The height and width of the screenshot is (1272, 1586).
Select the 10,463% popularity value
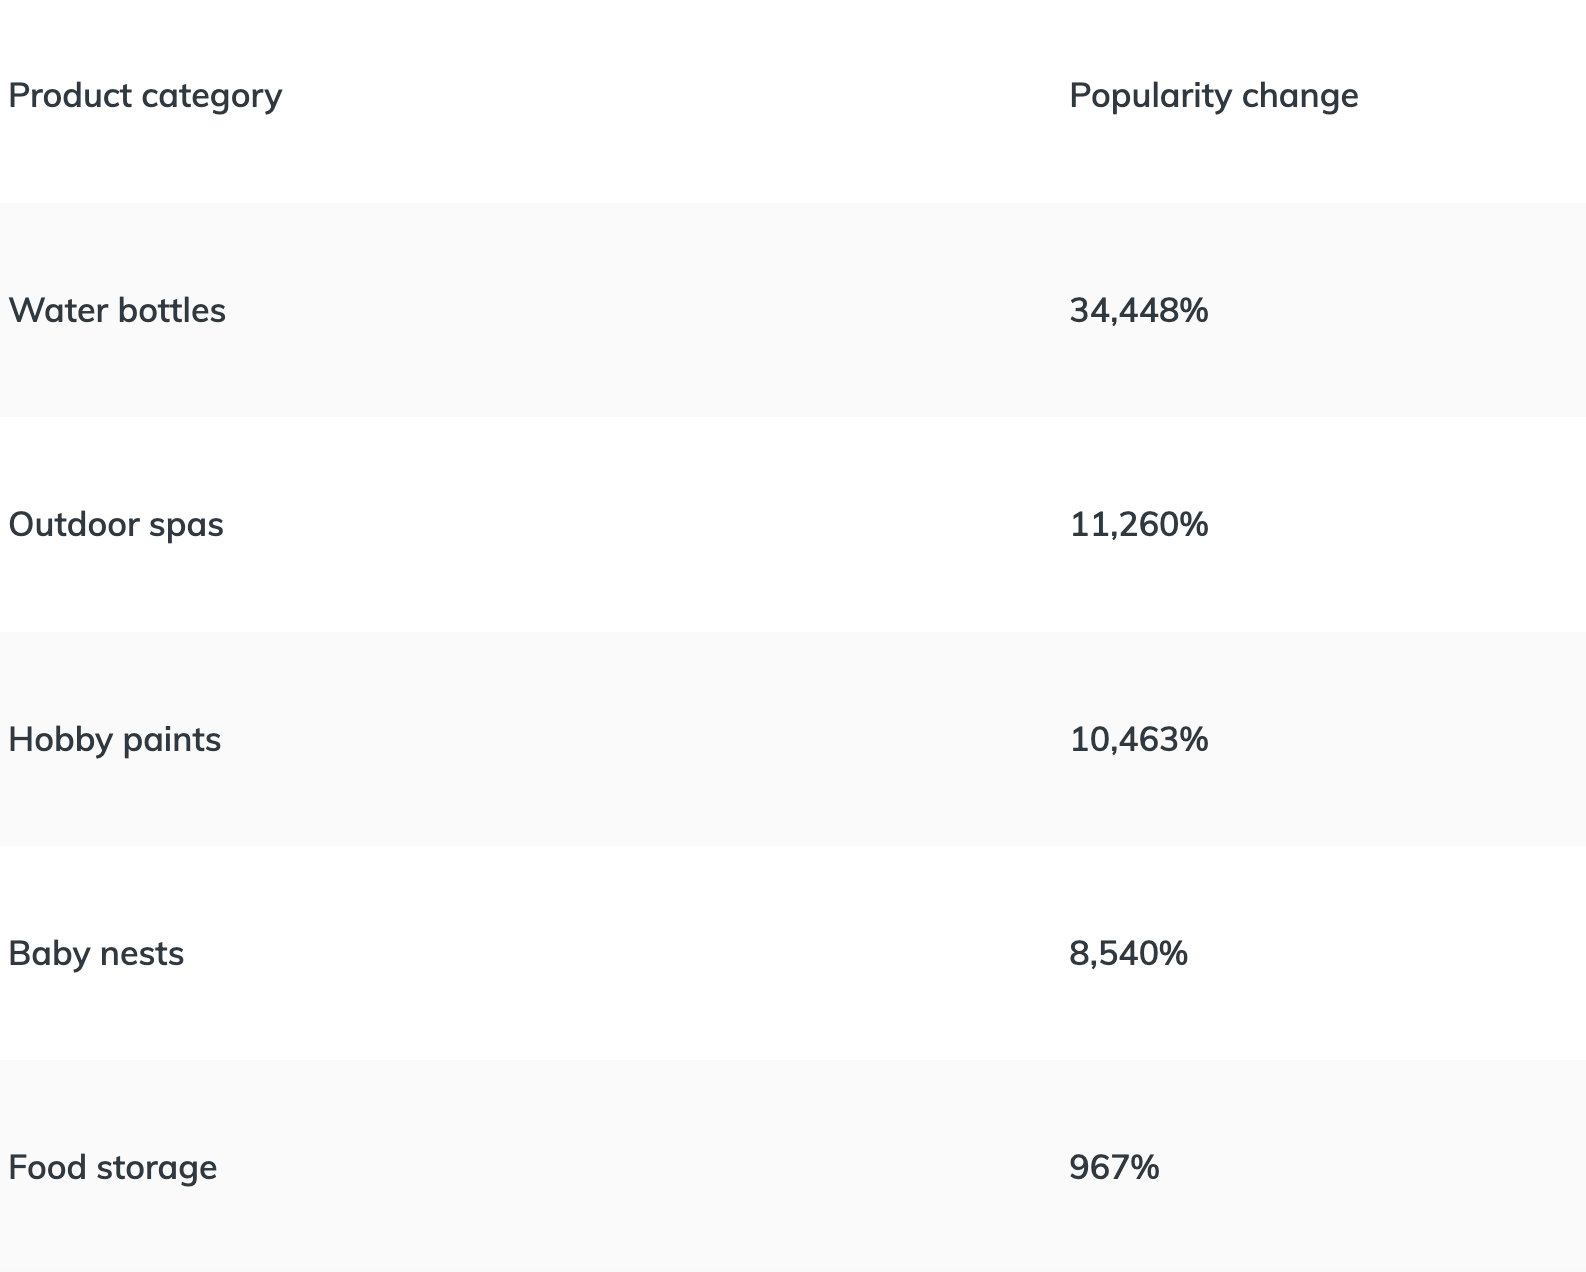1139,740
